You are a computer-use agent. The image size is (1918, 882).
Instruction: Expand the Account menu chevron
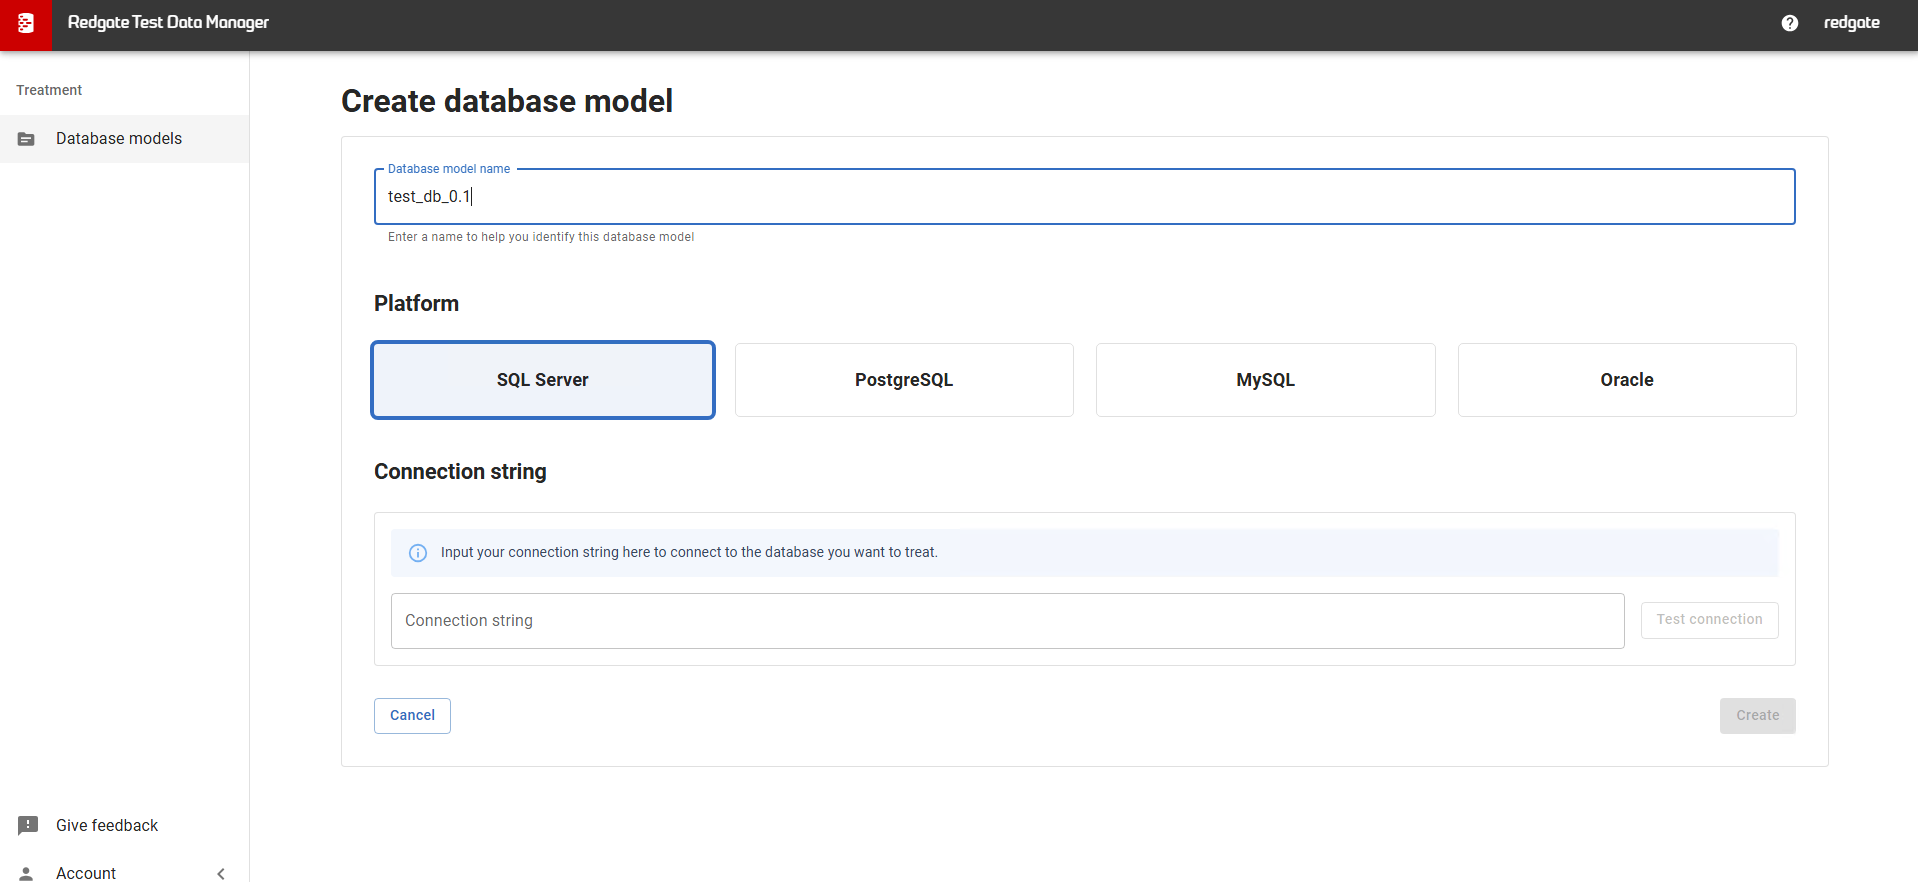(221, 873)
